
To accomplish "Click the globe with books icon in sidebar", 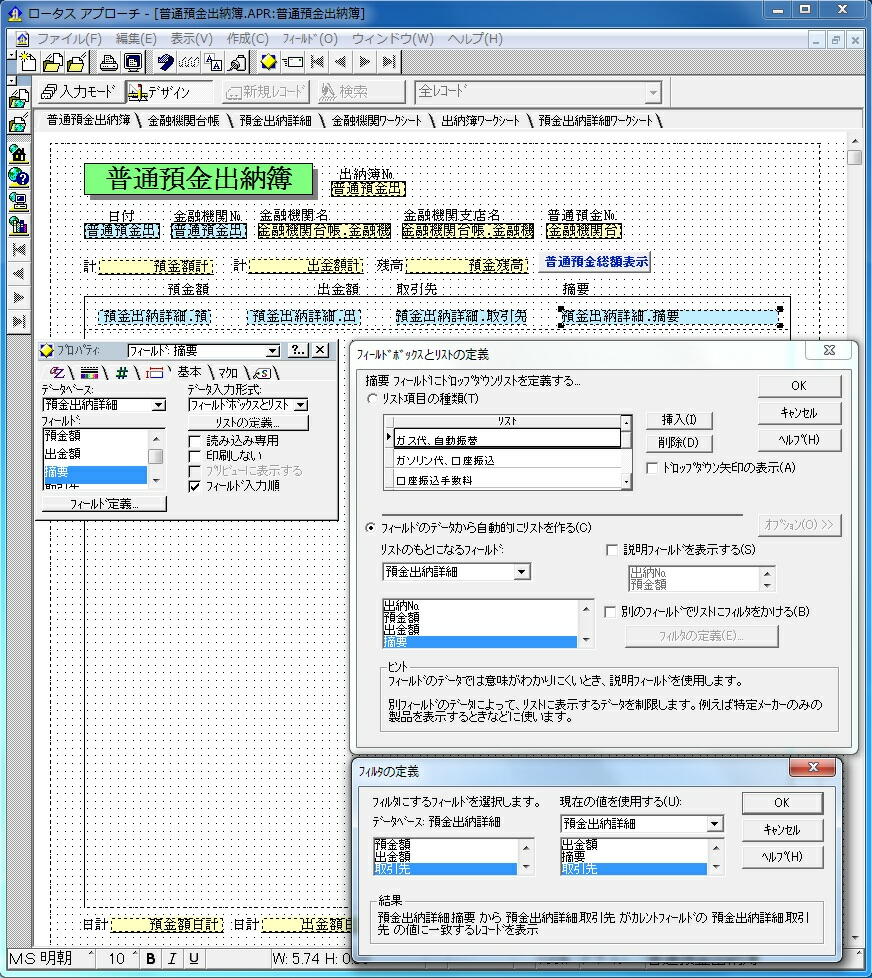I will click(x=19, y=225).
